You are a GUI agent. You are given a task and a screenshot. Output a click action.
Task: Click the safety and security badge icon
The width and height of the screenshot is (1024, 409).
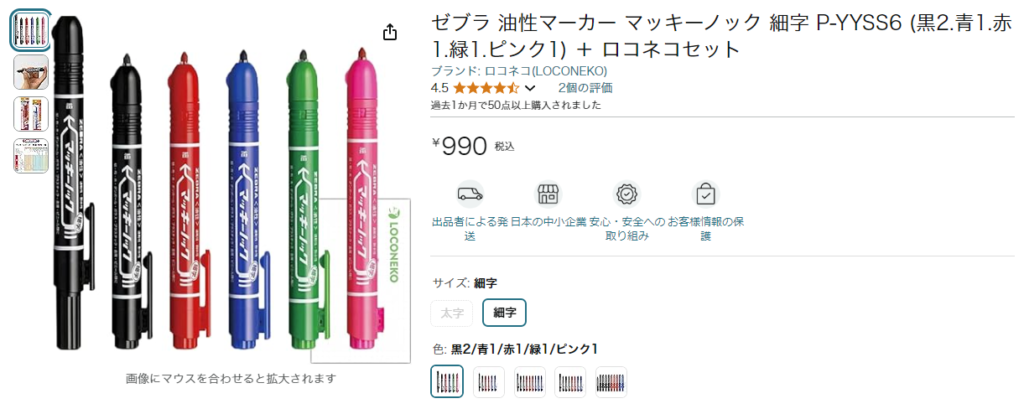[x=627, y=194]
